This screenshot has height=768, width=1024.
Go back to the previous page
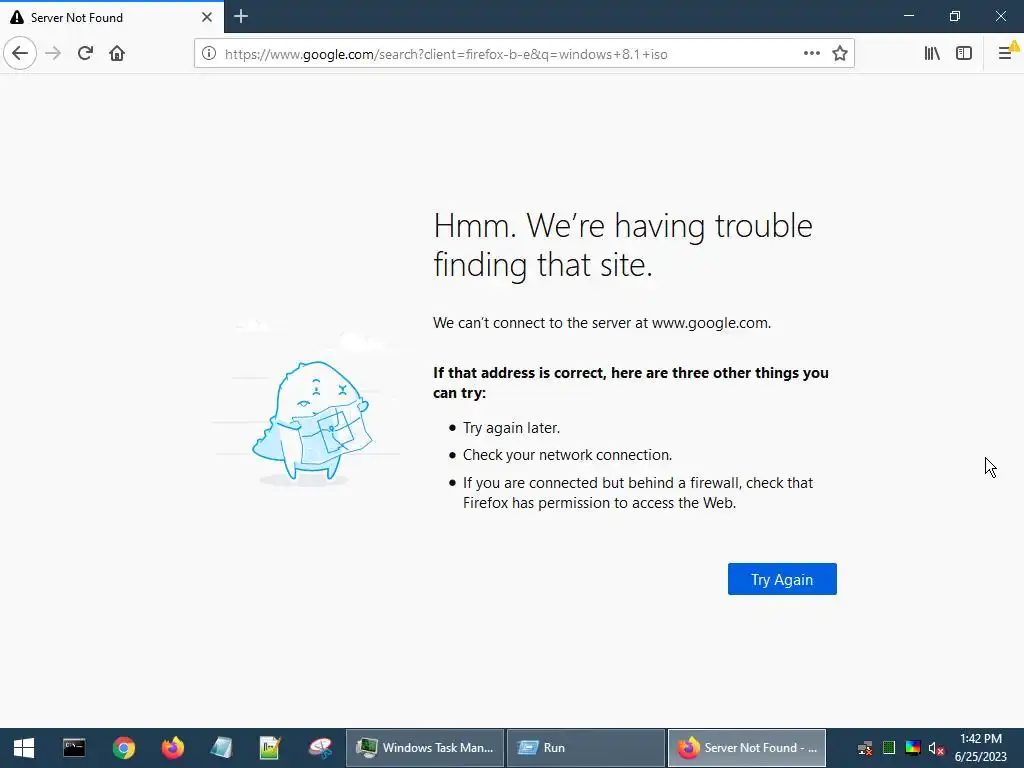point(20,54)
